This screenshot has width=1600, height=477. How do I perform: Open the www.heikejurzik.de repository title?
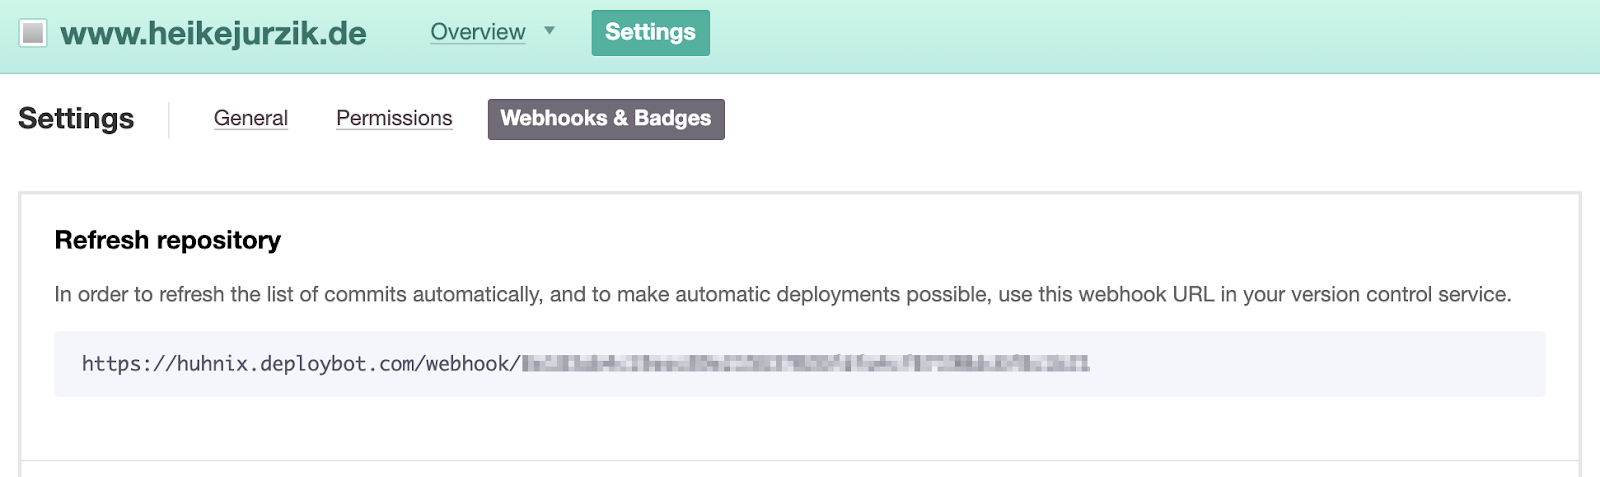213,33
